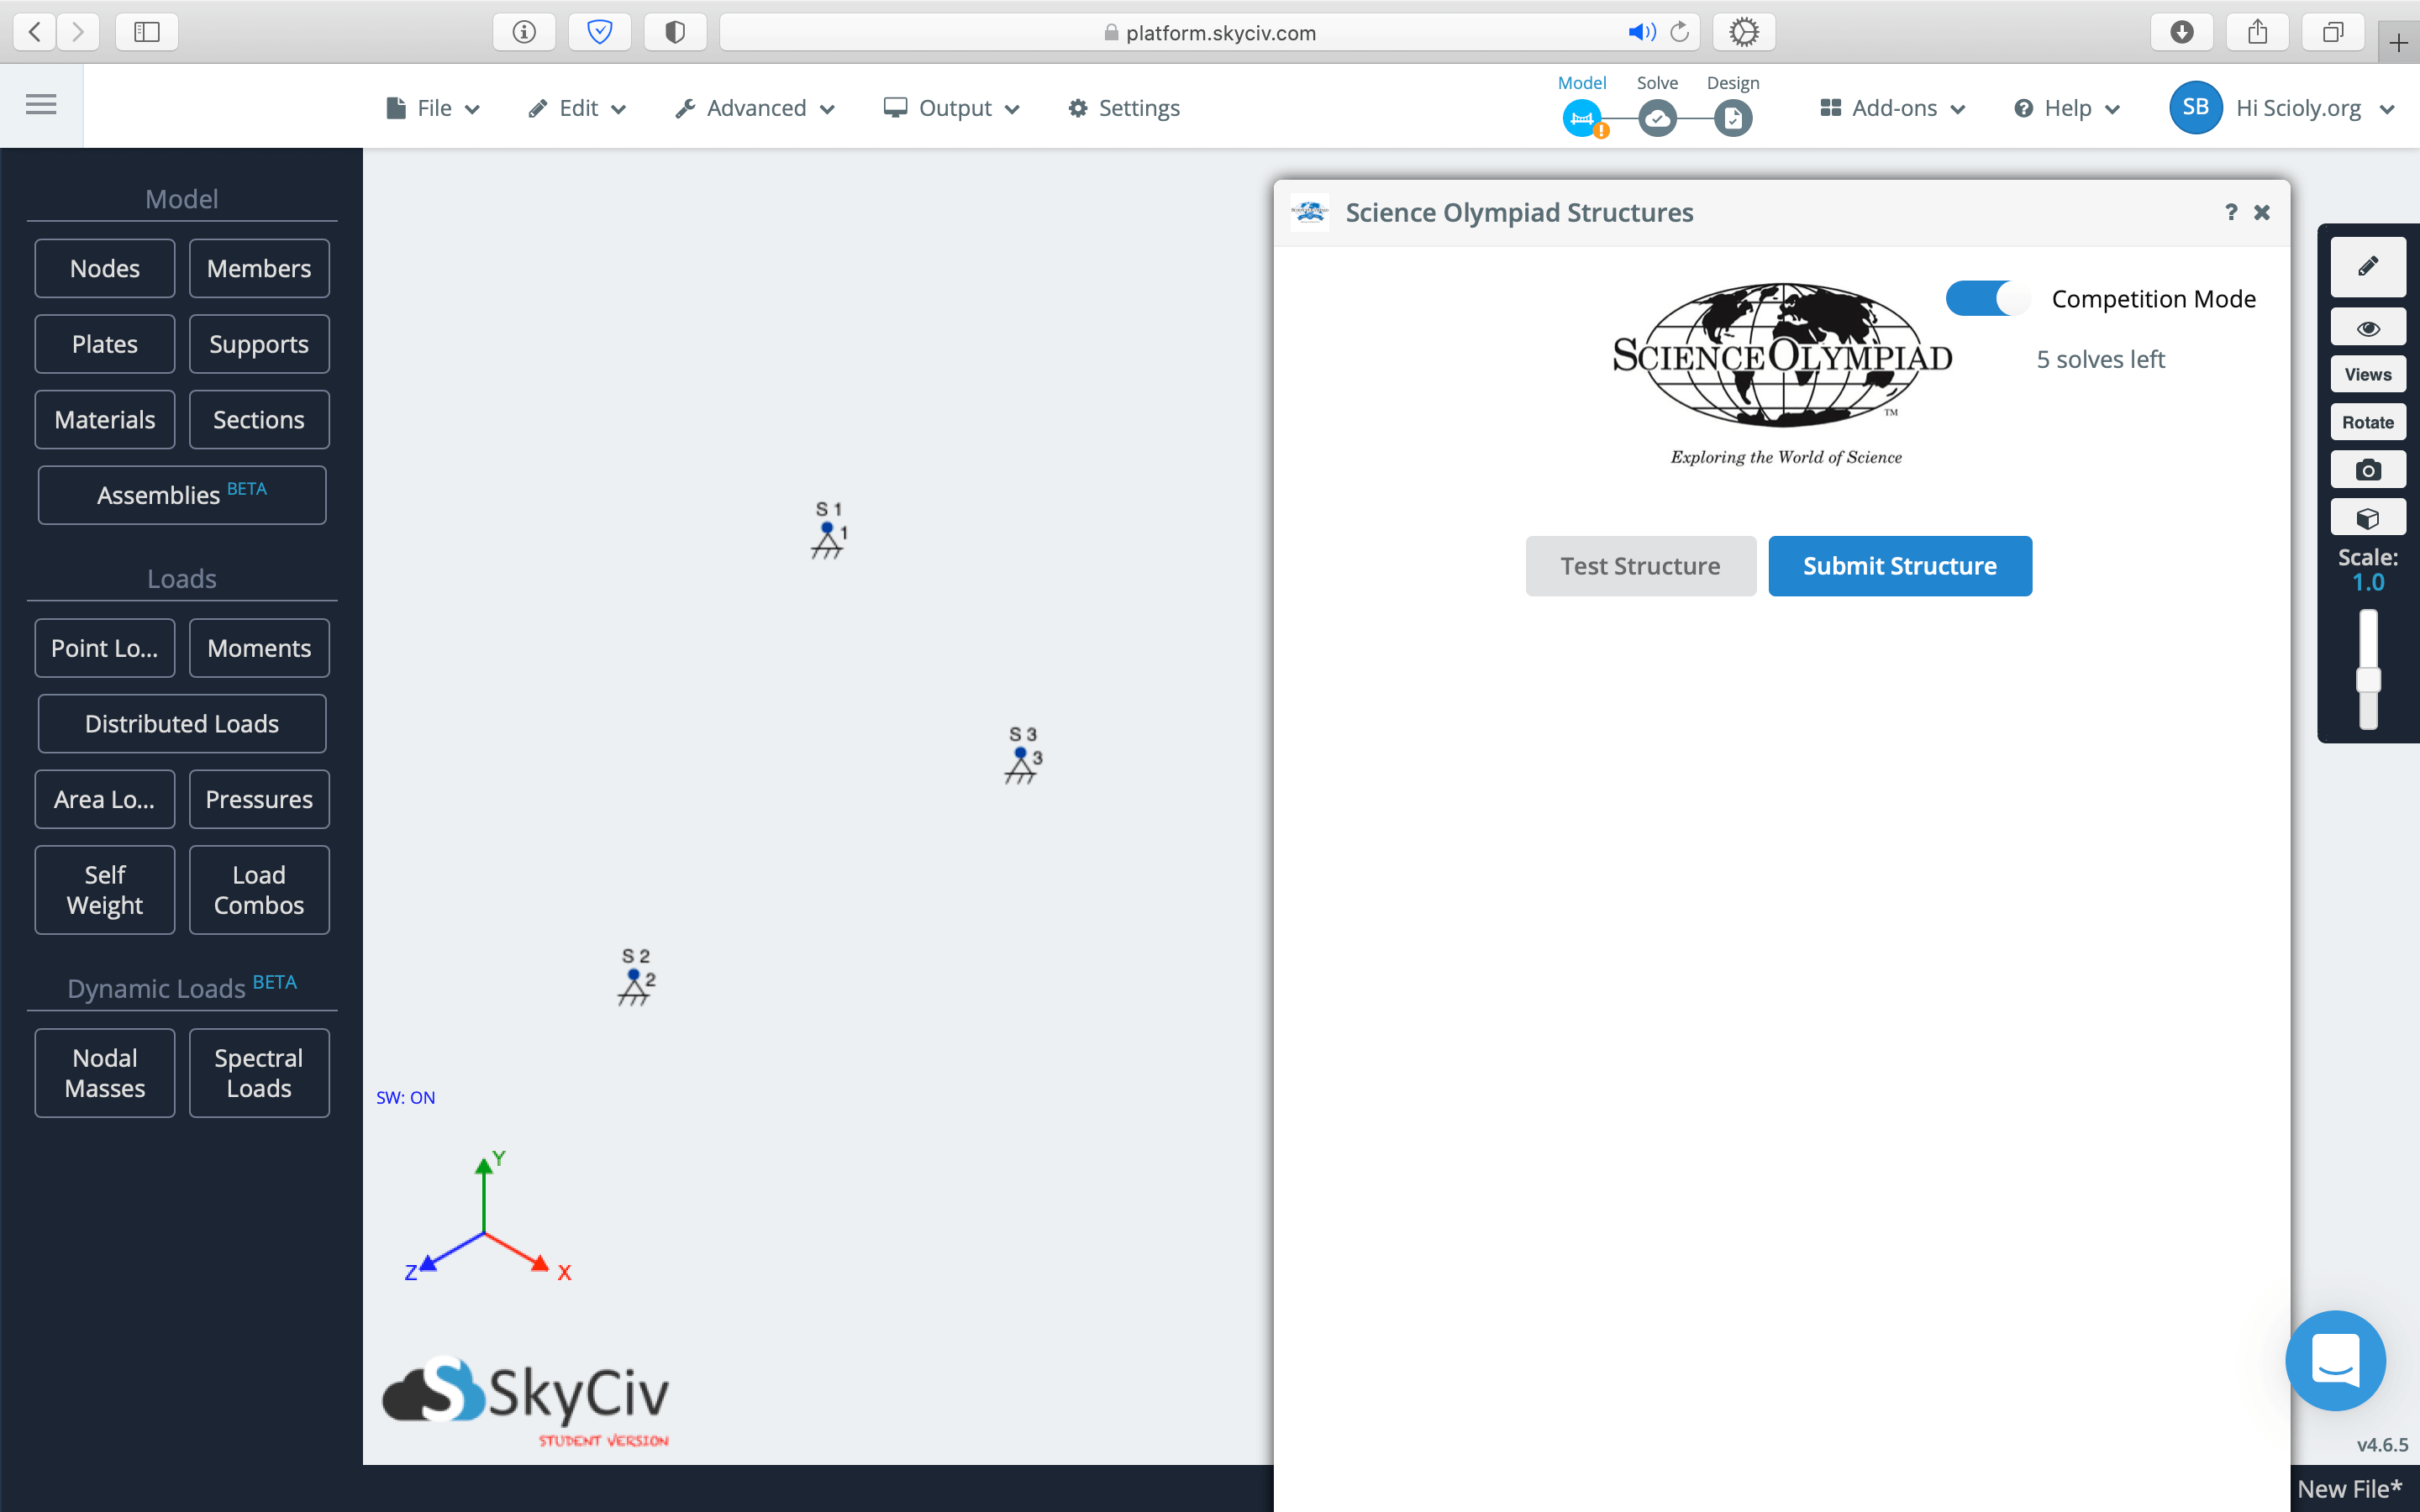Click the Scale slider handle
Viewport: 2420px width, 1512px height.
point(2367,680)
